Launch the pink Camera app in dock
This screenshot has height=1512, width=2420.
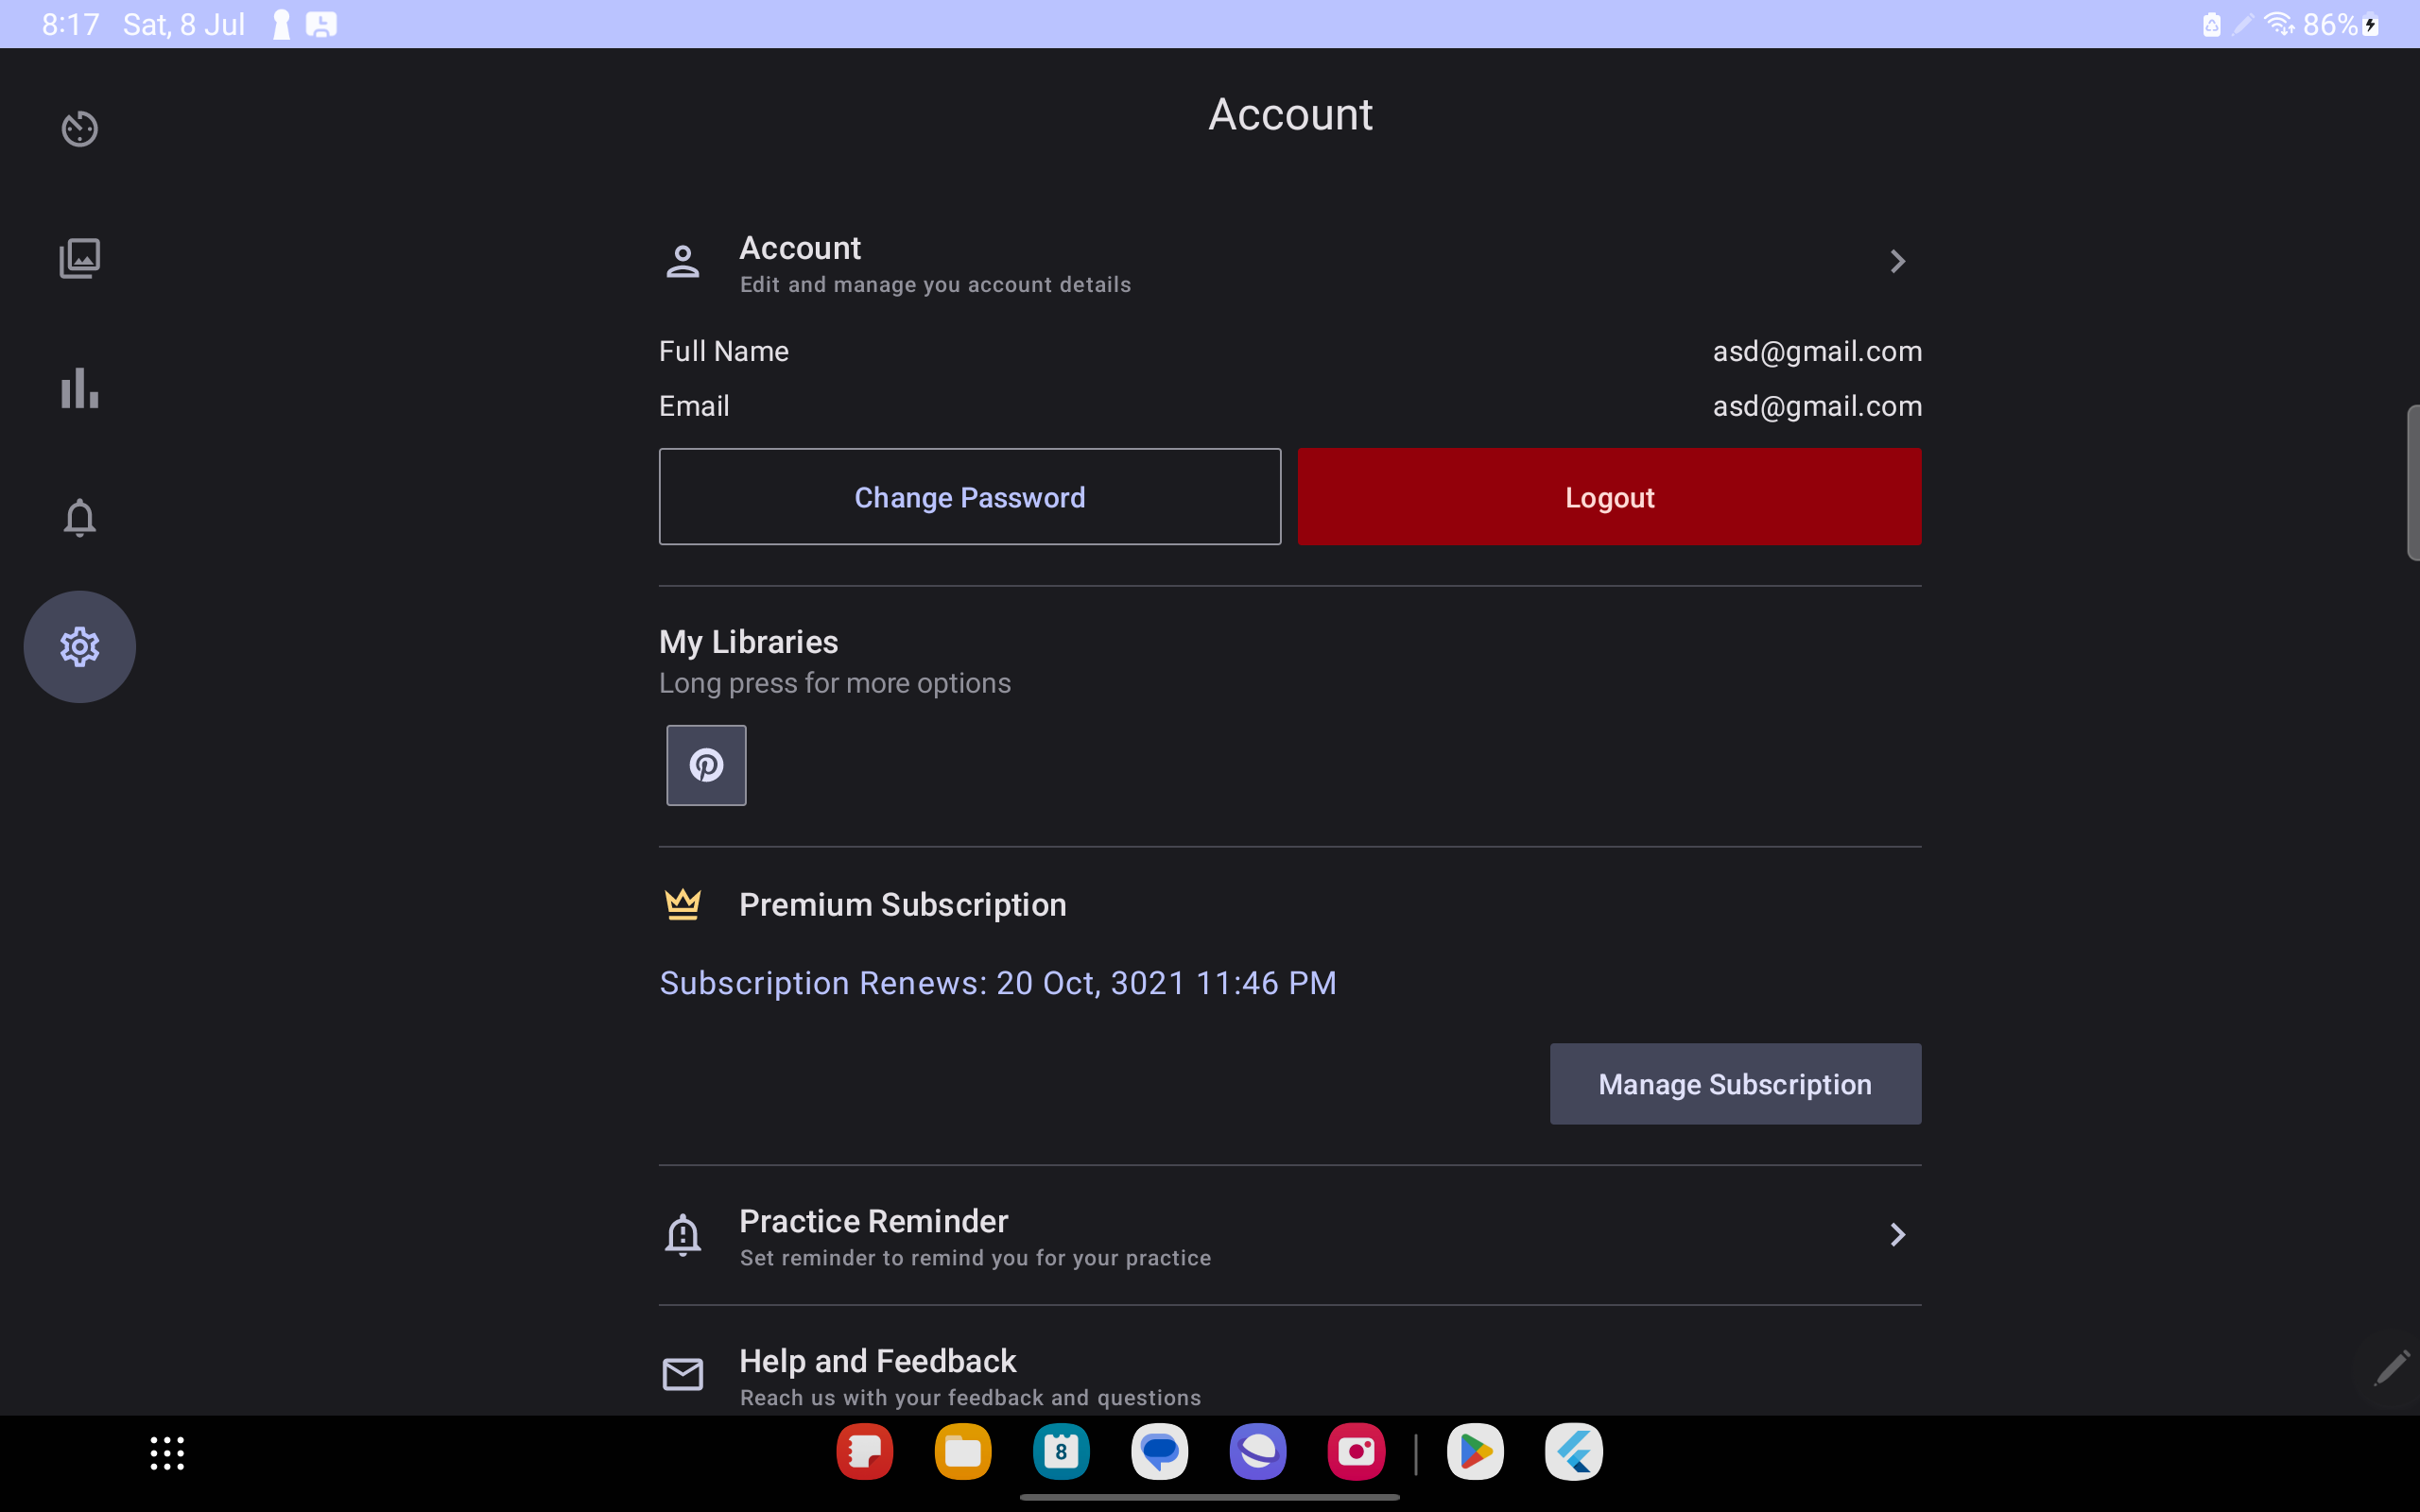click(x=1356, y=1451)
